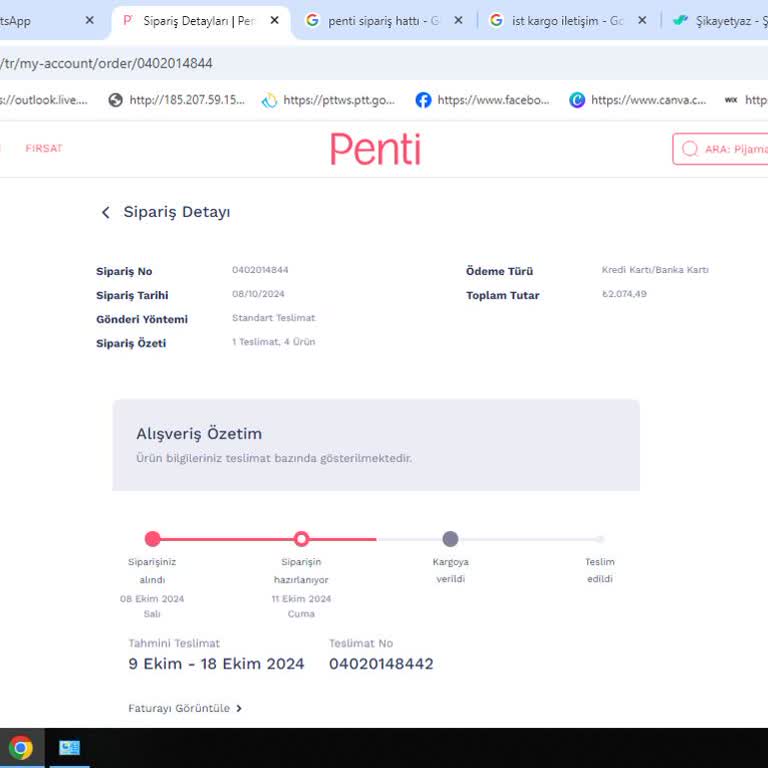Click the Canva bookmark icon

pos(577,100)
